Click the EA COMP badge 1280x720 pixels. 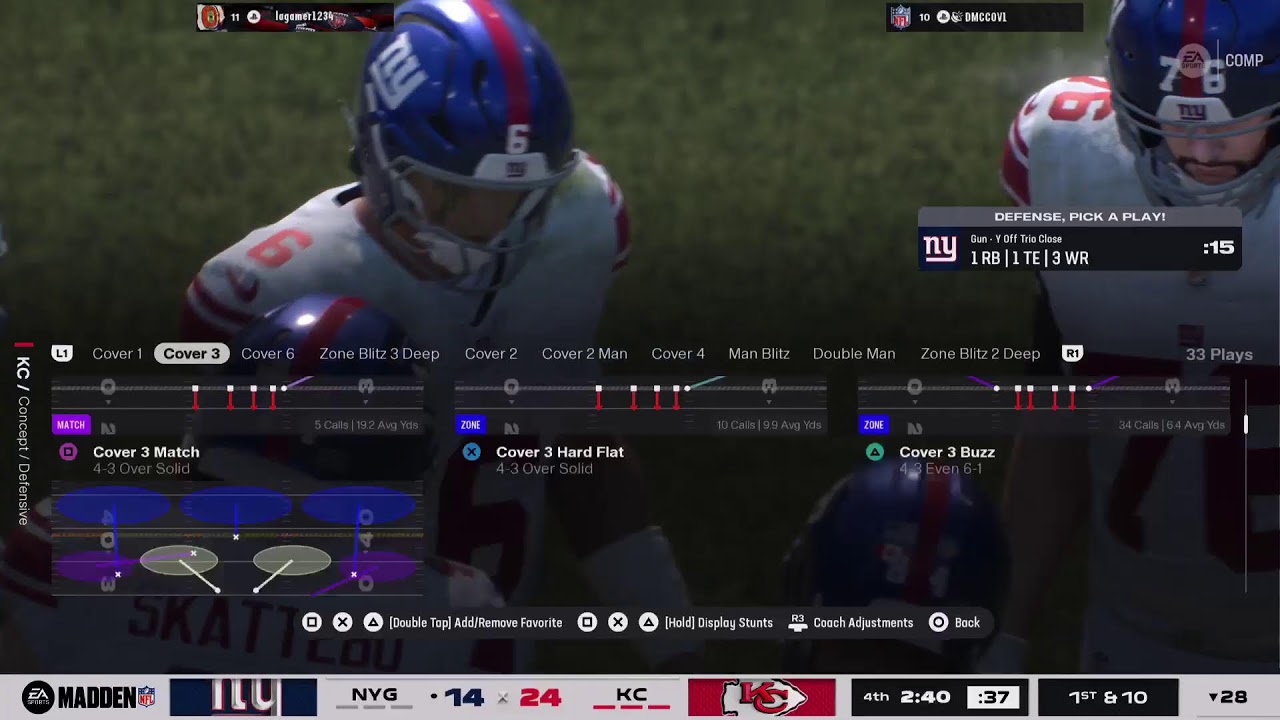[1219, 61]
